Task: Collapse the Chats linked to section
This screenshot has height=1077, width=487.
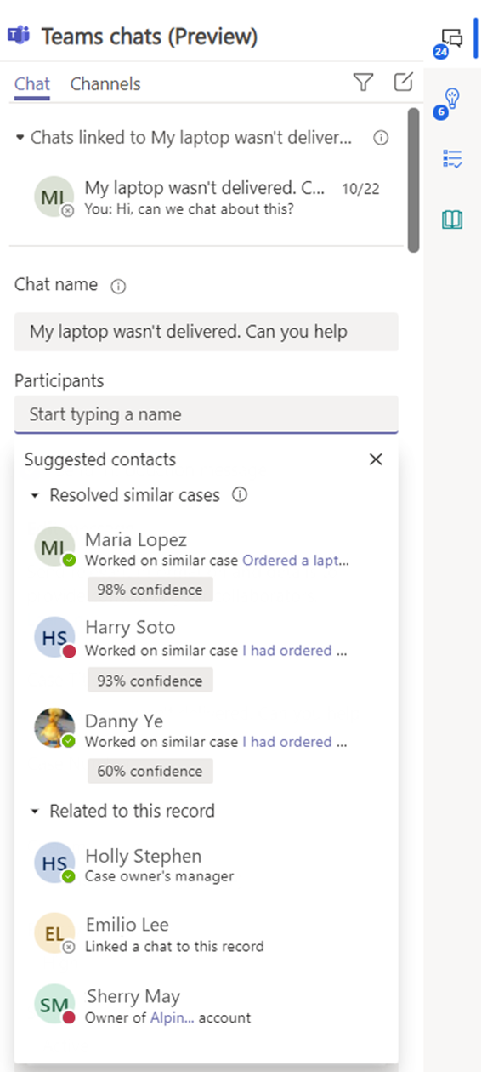Action: pyautogui.click(x=20, y=138)
